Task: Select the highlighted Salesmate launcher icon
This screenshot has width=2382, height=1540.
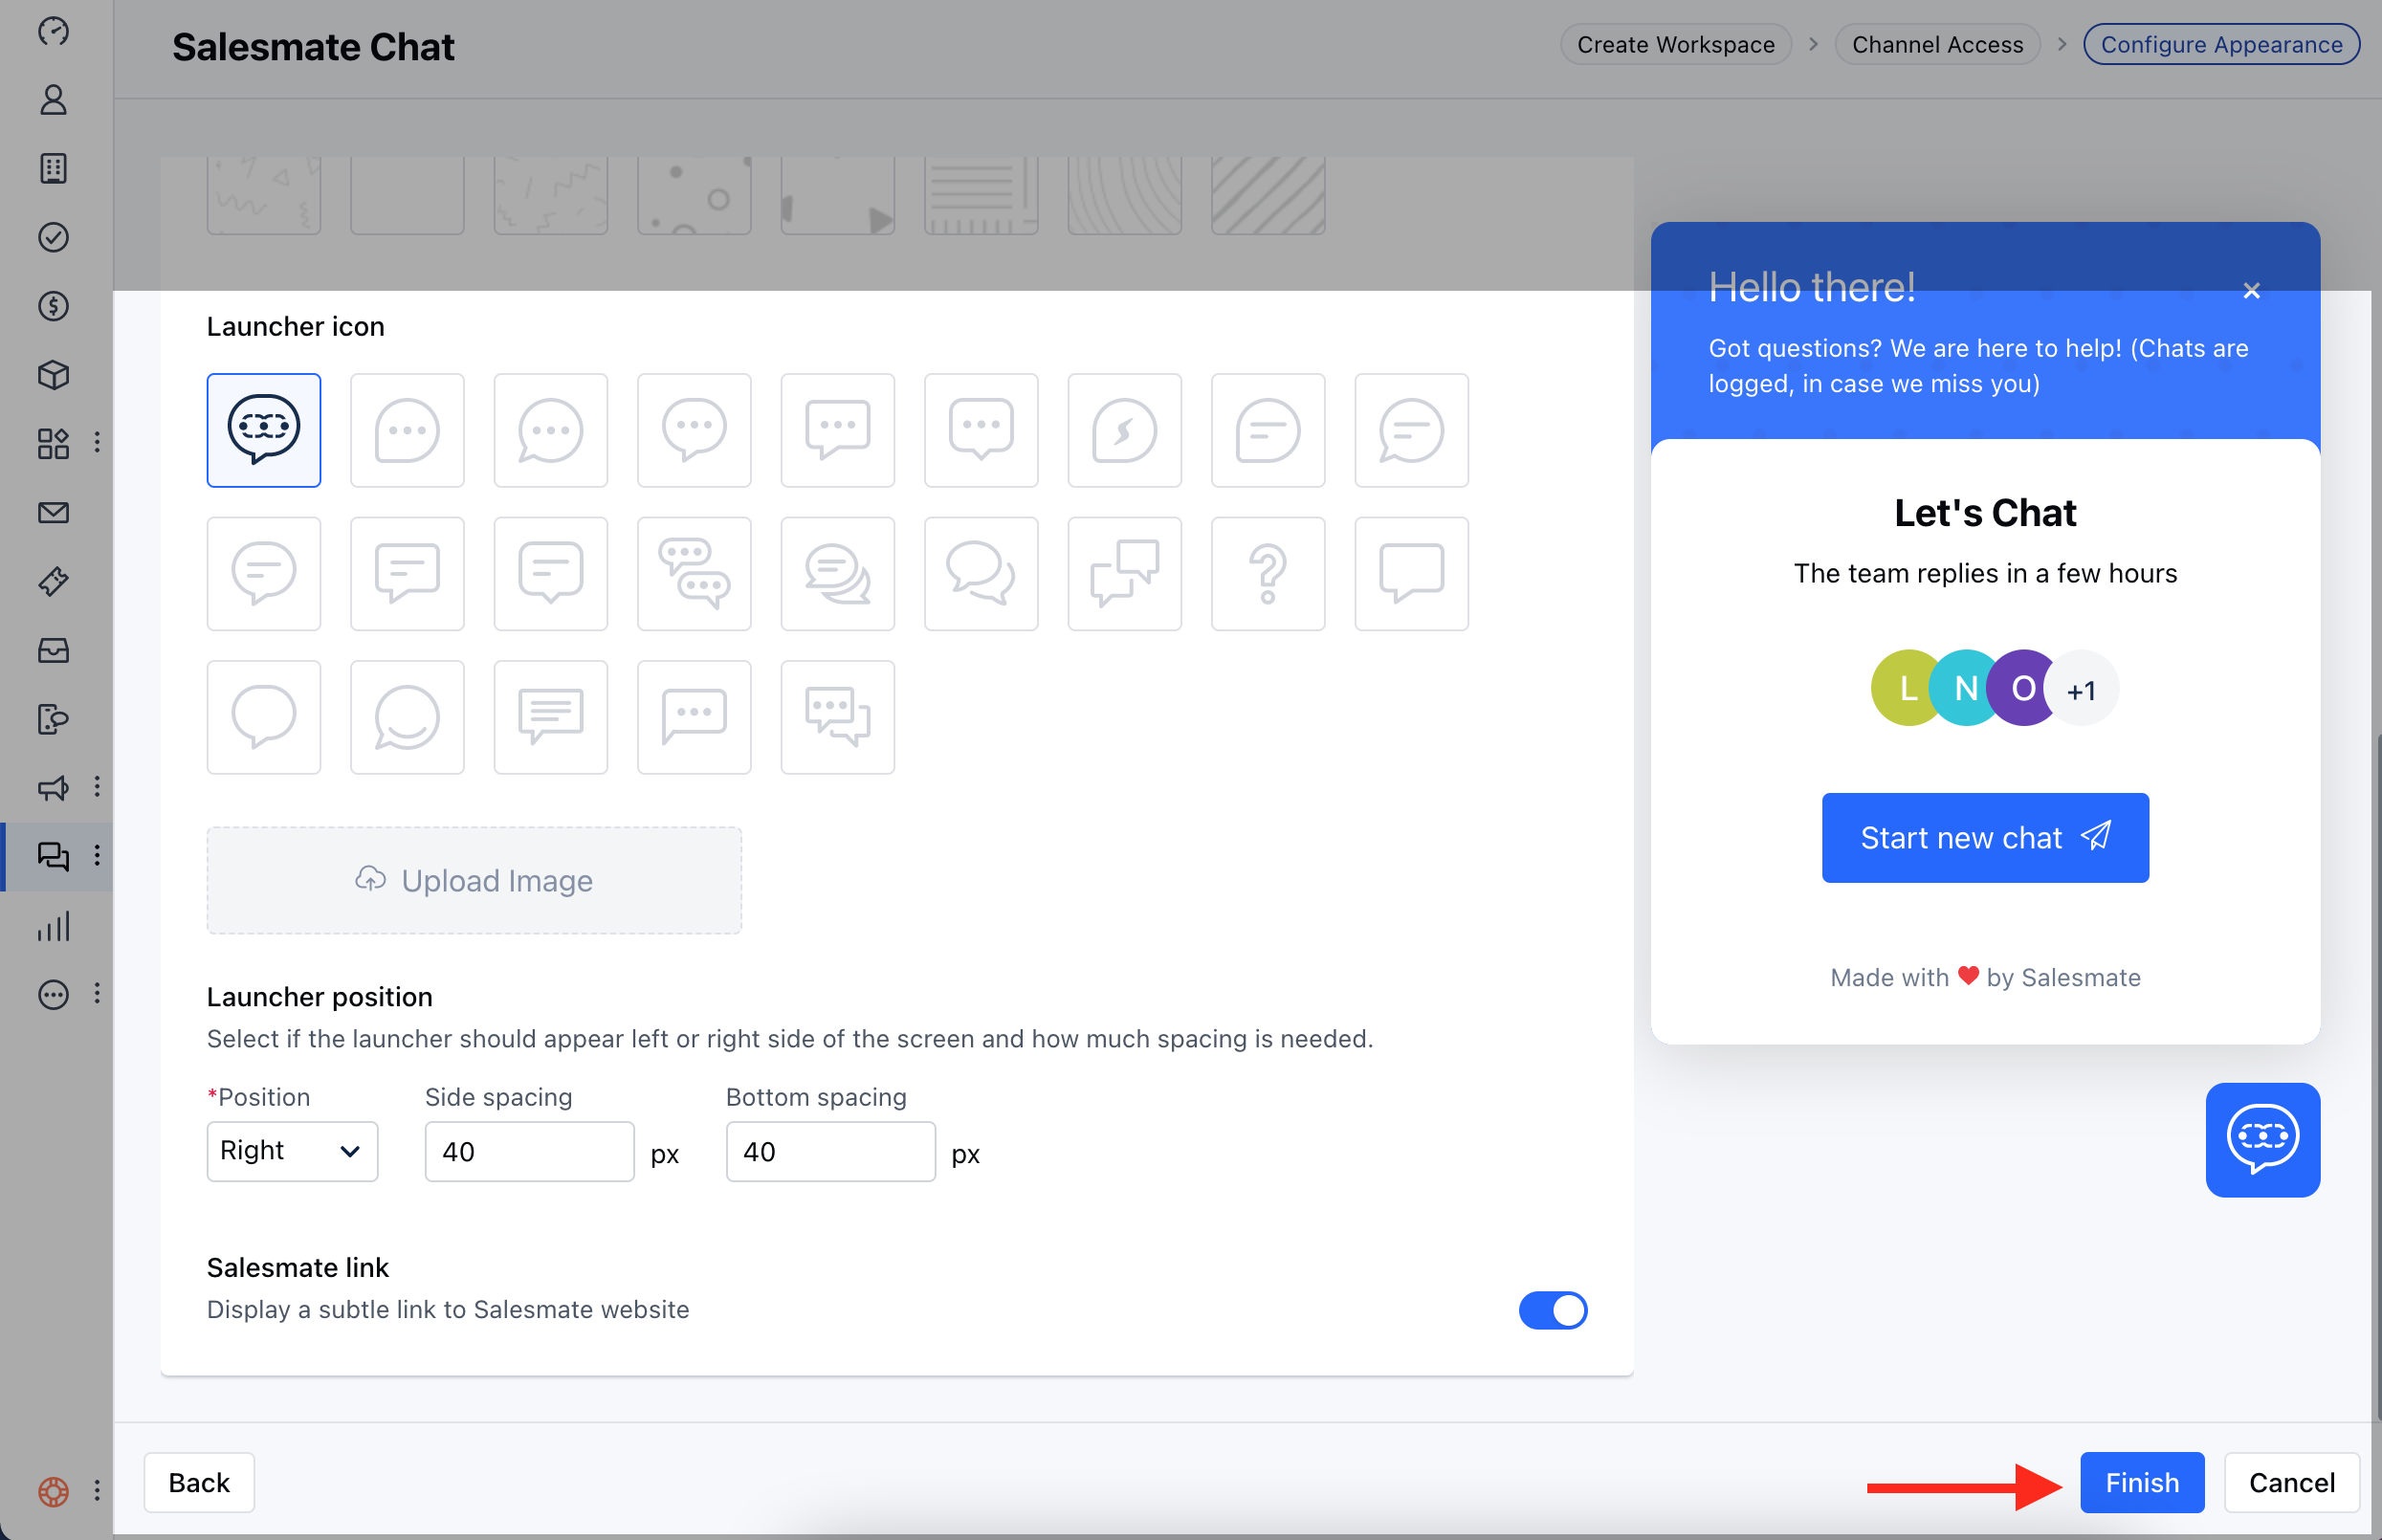Action: 264,430
